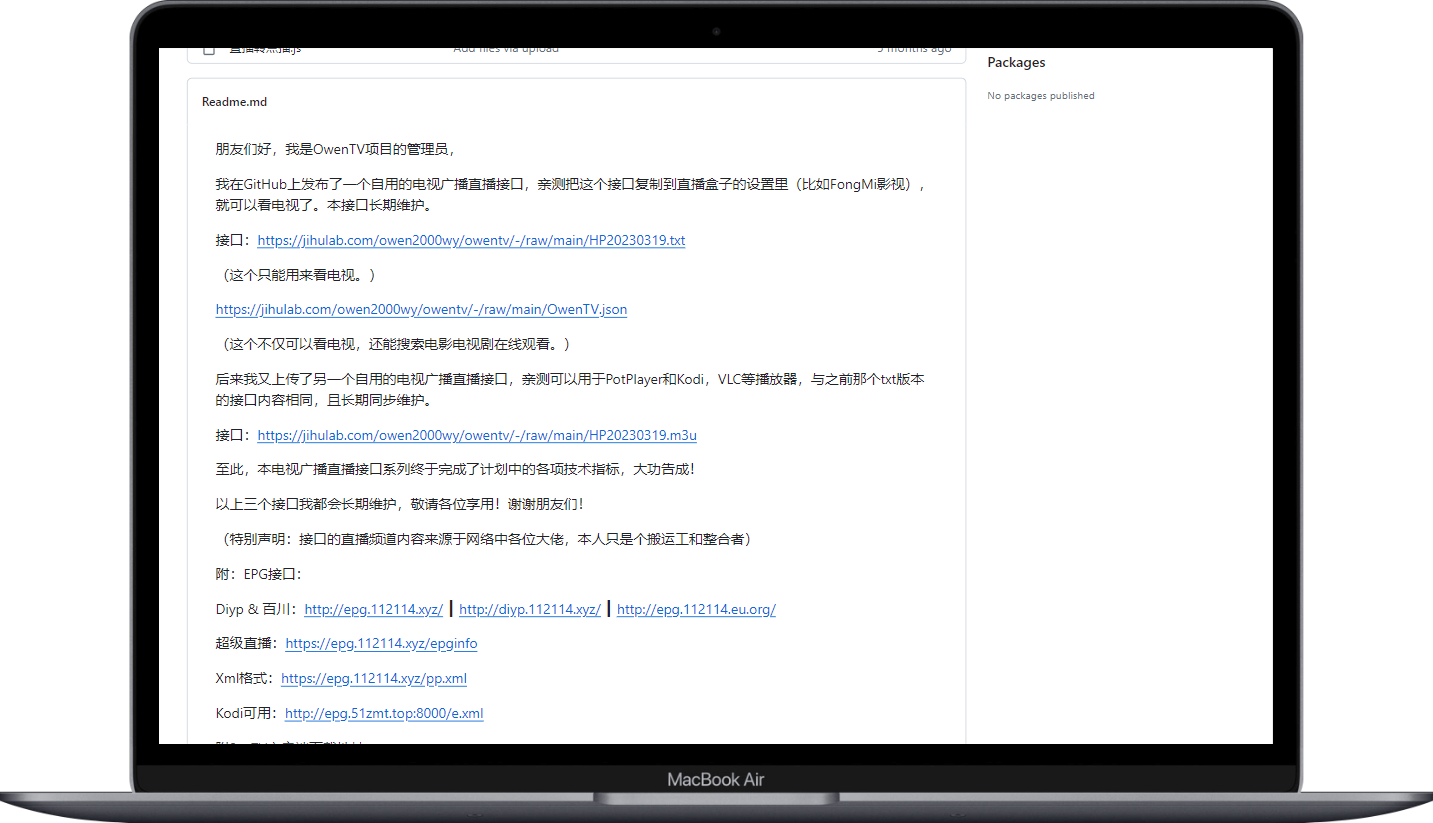Viewport: 1433px width, 823px height.
Task: Open the epg.51zmt.top:8000/e.xml Kodi link
Action: 384,713
